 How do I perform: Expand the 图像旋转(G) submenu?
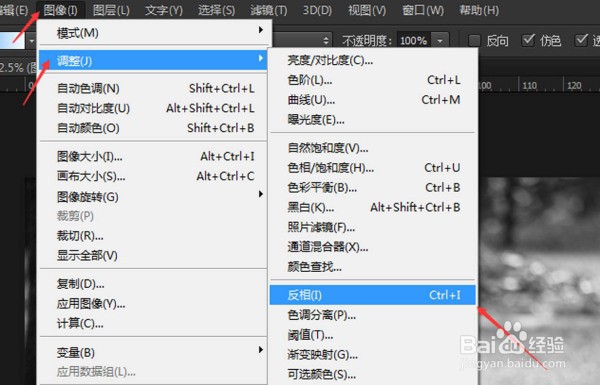tap(153, 197)
